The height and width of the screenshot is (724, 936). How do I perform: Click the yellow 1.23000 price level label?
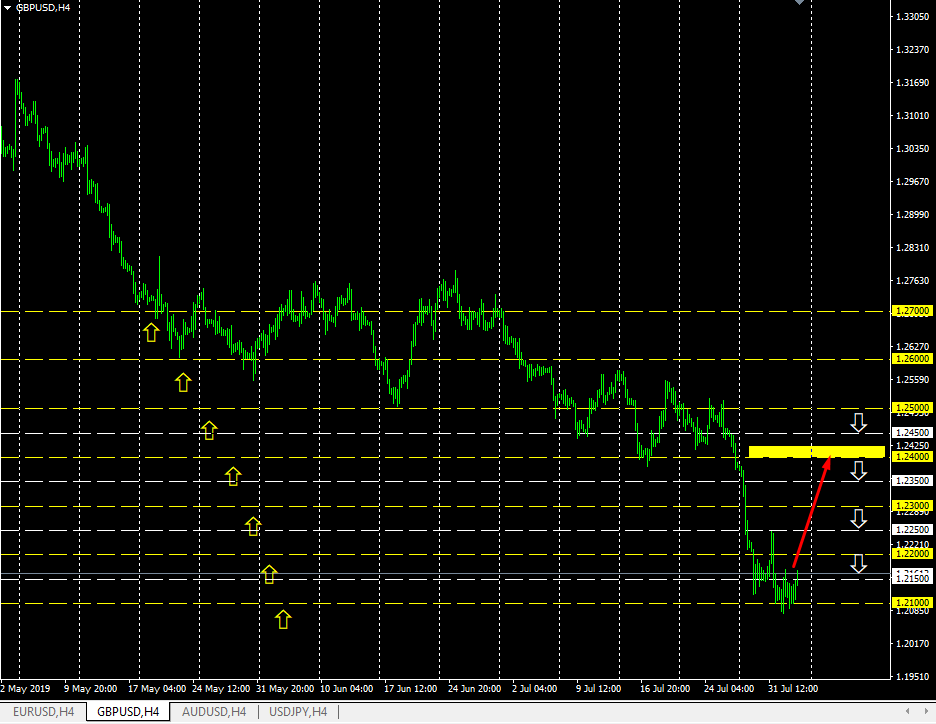pyautogui.click(x=912, y=506)
